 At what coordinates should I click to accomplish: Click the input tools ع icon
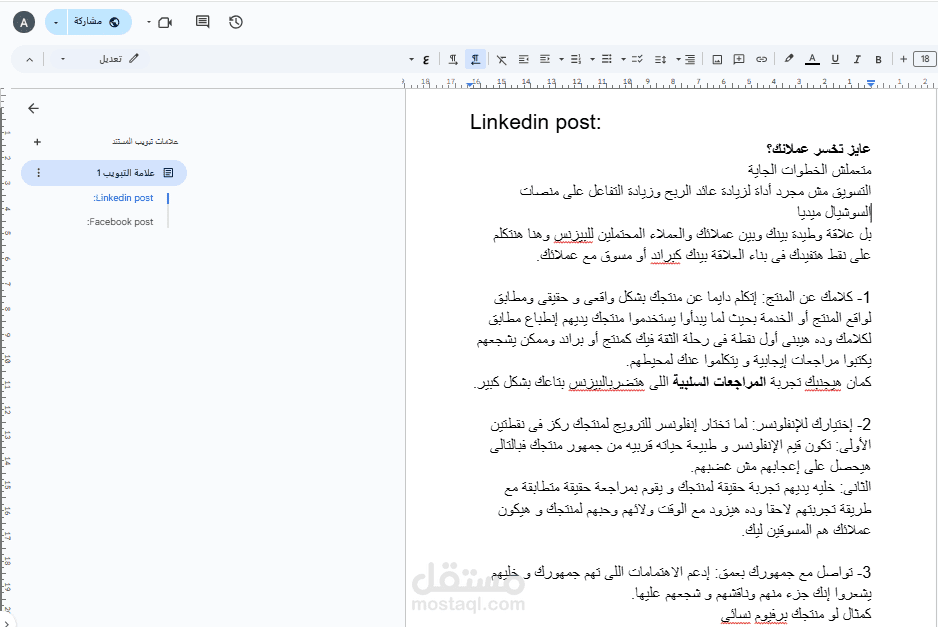[426, 59]
